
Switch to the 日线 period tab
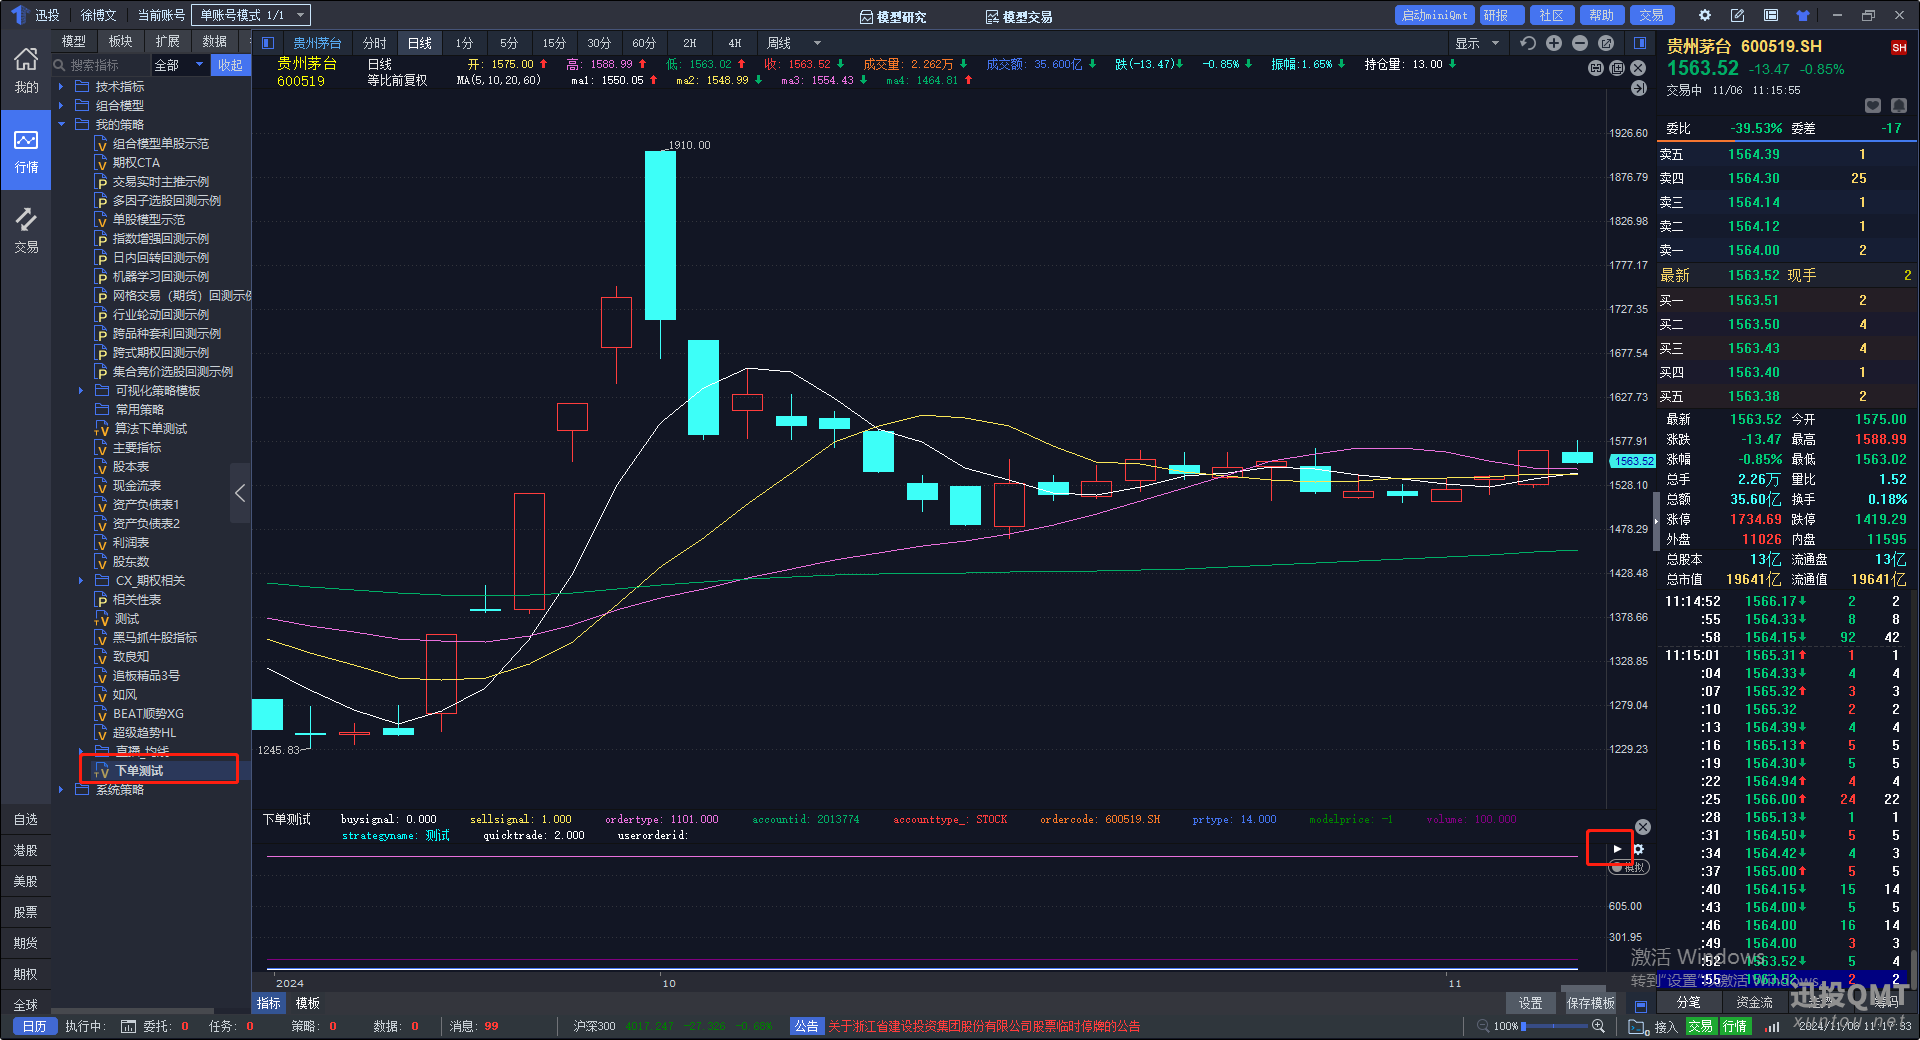[420, 43]
